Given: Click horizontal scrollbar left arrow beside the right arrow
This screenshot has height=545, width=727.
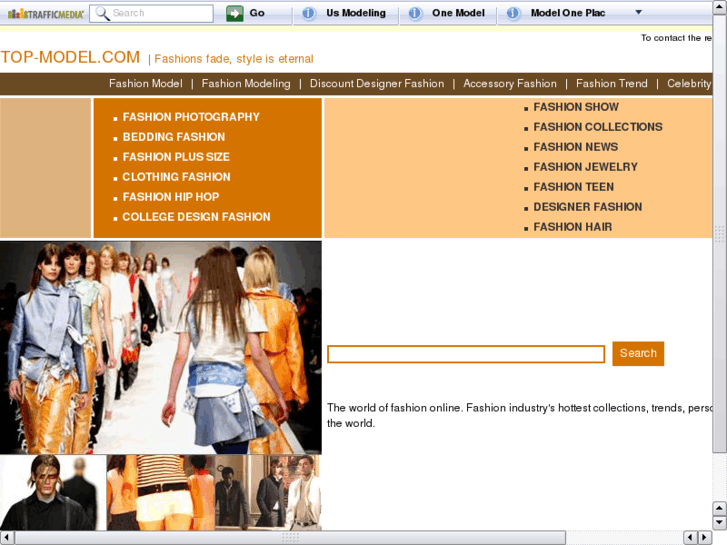Looking at the screenshot, I should point(690,538).
